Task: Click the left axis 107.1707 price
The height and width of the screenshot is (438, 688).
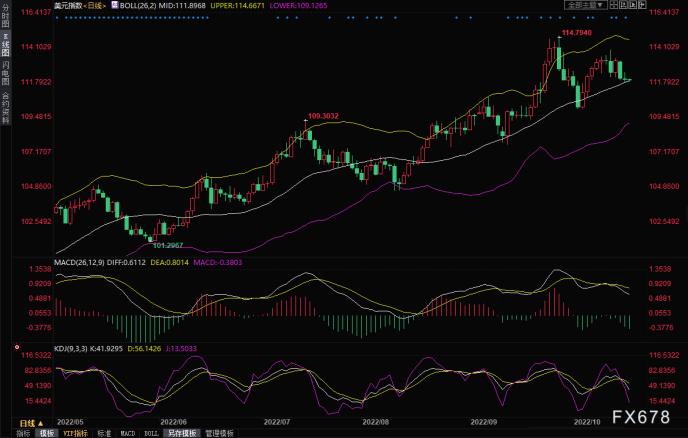Action: pos(36,152)
